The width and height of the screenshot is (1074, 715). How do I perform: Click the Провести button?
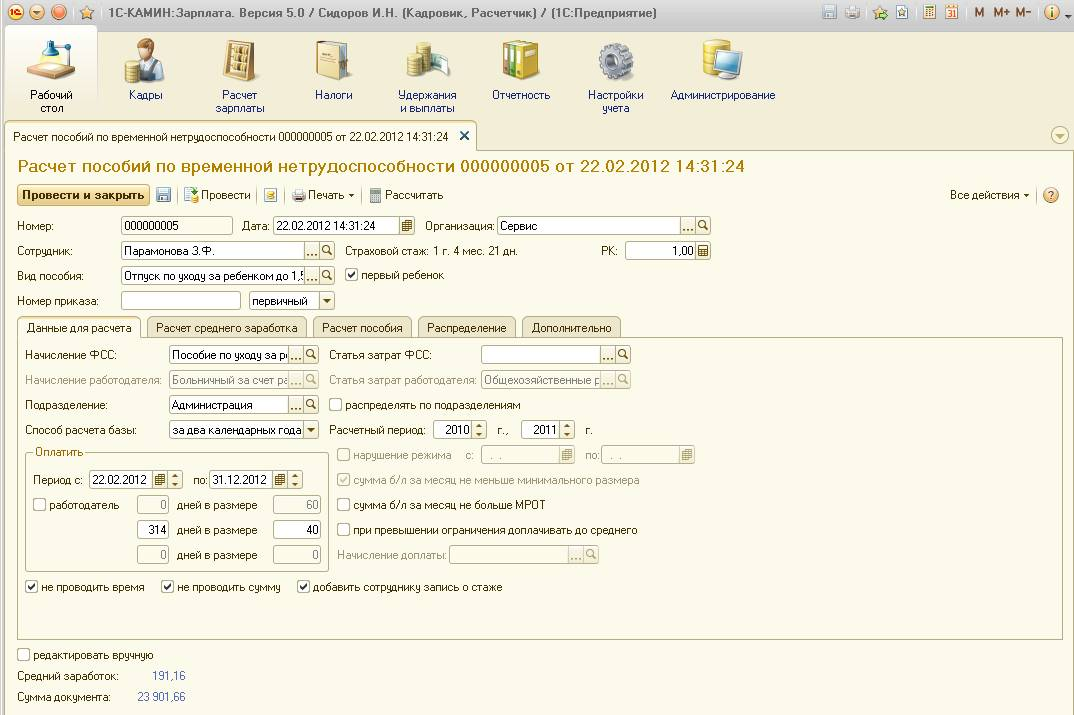tap(217, 195)
